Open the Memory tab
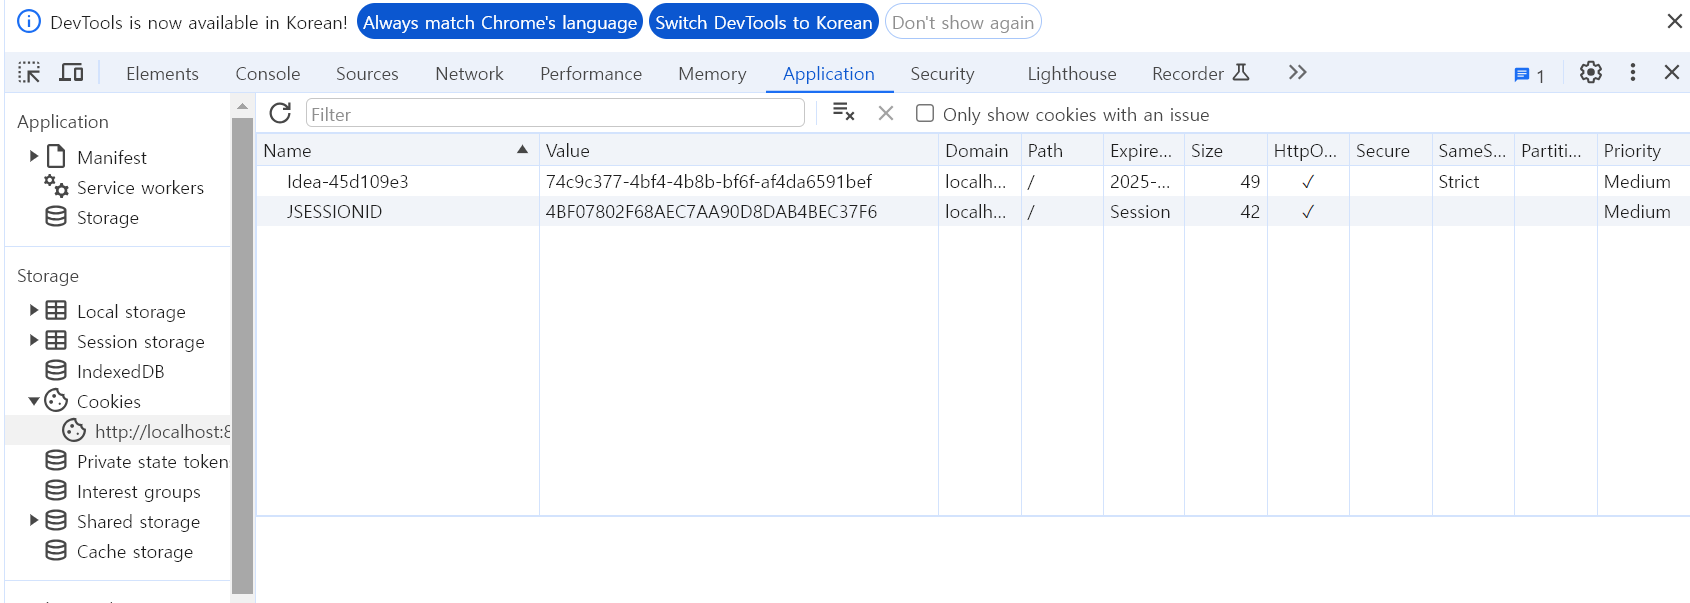The height and width of the screenshot is (603, 1690). click(x=712, y=73)
